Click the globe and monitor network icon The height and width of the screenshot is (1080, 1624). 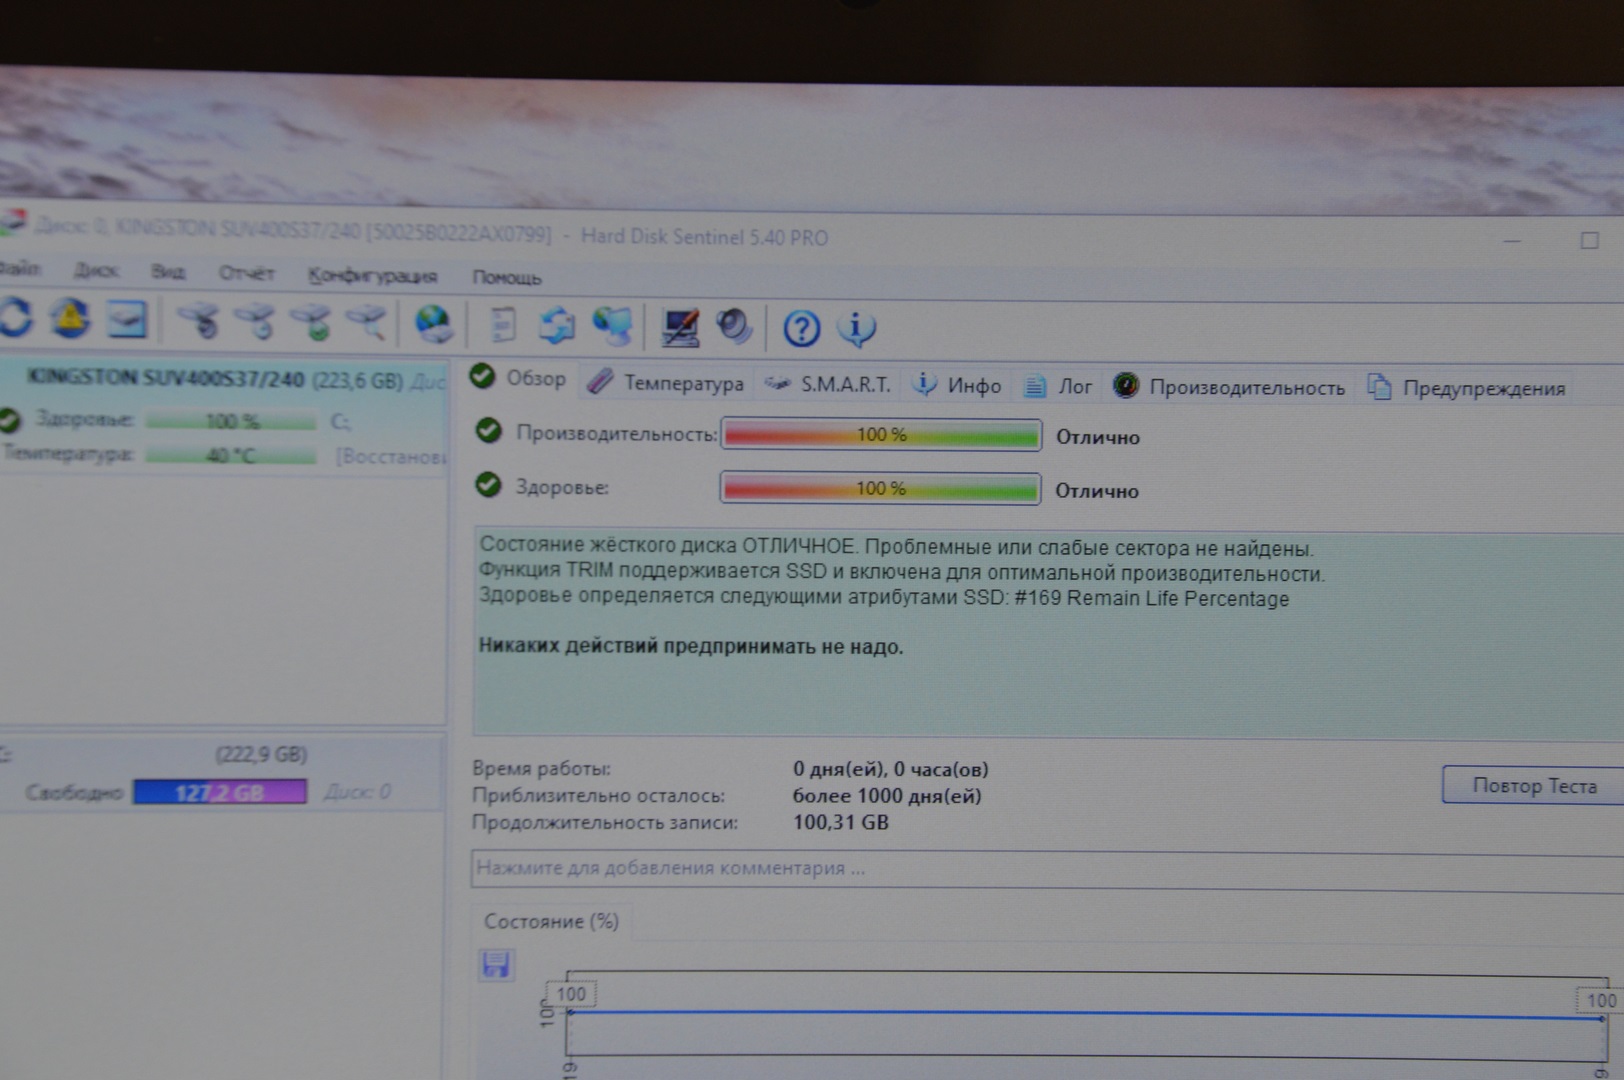(x=611, y=326)
